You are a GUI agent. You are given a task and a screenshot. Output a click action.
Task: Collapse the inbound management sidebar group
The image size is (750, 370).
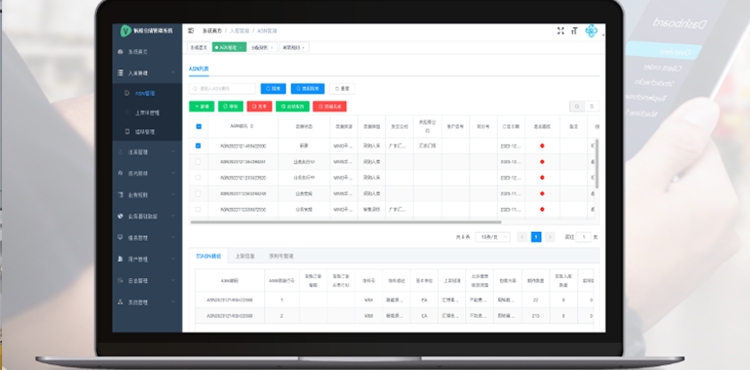[x=147, y=73]
